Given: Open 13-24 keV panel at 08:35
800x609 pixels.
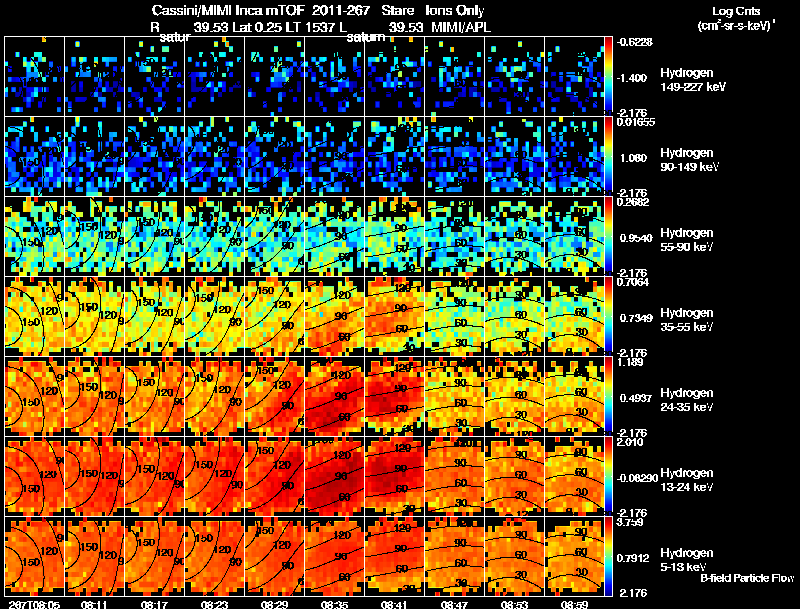Looking at the screenshot, I should pos(334,476).
